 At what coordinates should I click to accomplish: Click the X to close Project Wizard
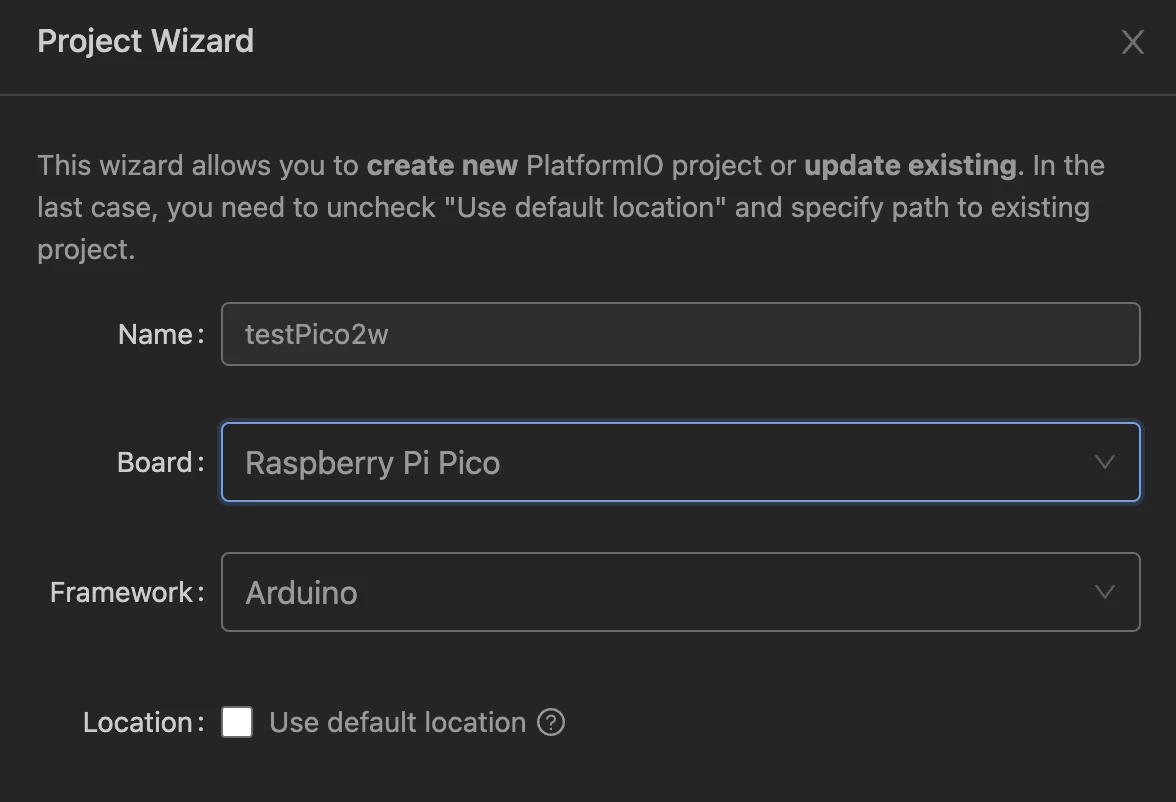1132,42
